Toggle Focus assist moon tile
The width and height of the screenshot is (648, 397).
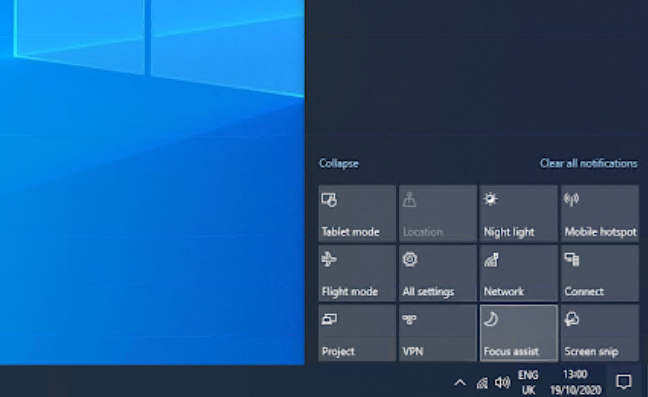519,333
